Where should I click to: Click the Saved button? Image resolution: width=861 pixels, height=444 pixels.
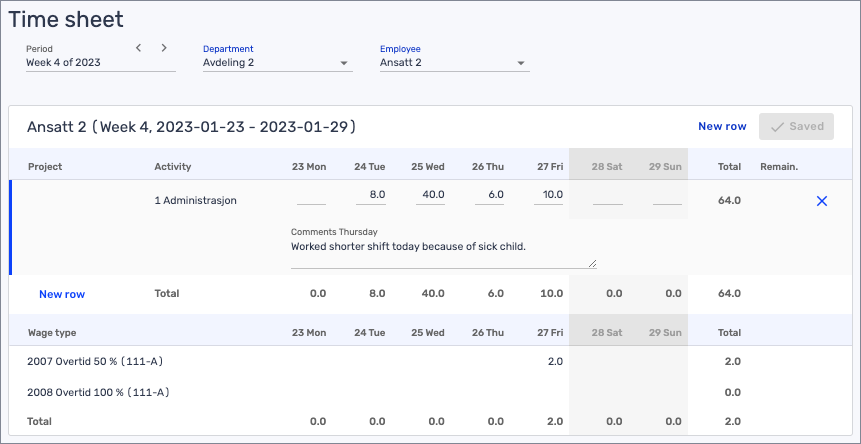(796, 126)
